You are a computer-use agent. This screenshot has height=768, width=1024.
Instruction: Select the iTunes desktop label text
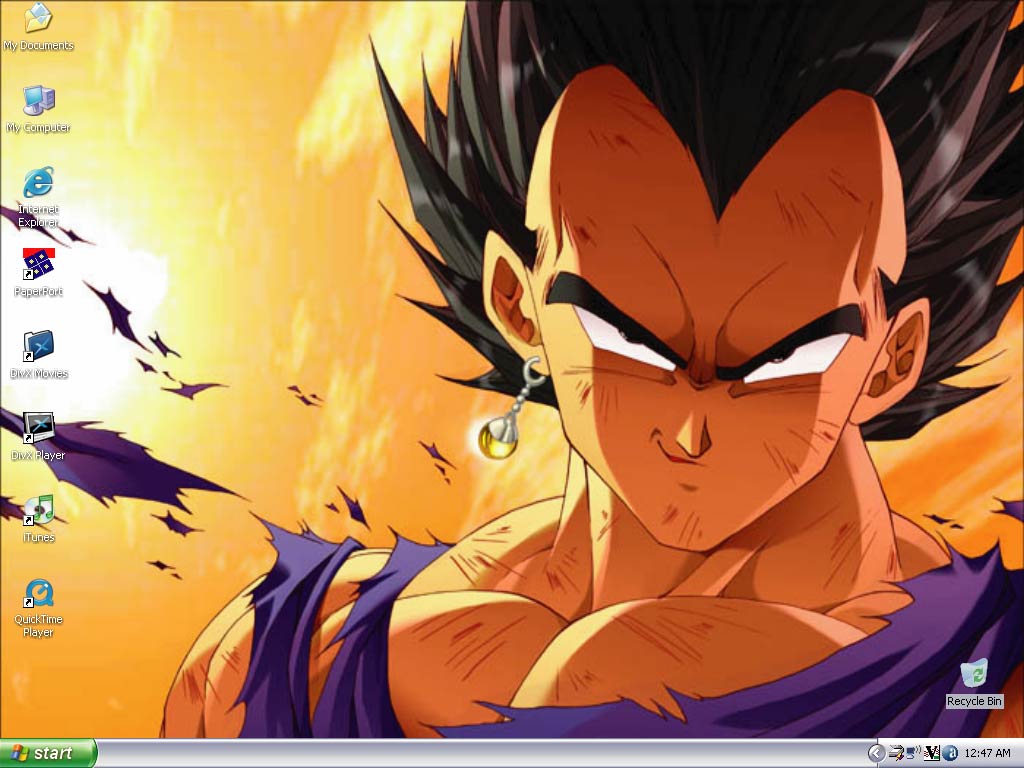pyautogui.click(x=39, y=537)
